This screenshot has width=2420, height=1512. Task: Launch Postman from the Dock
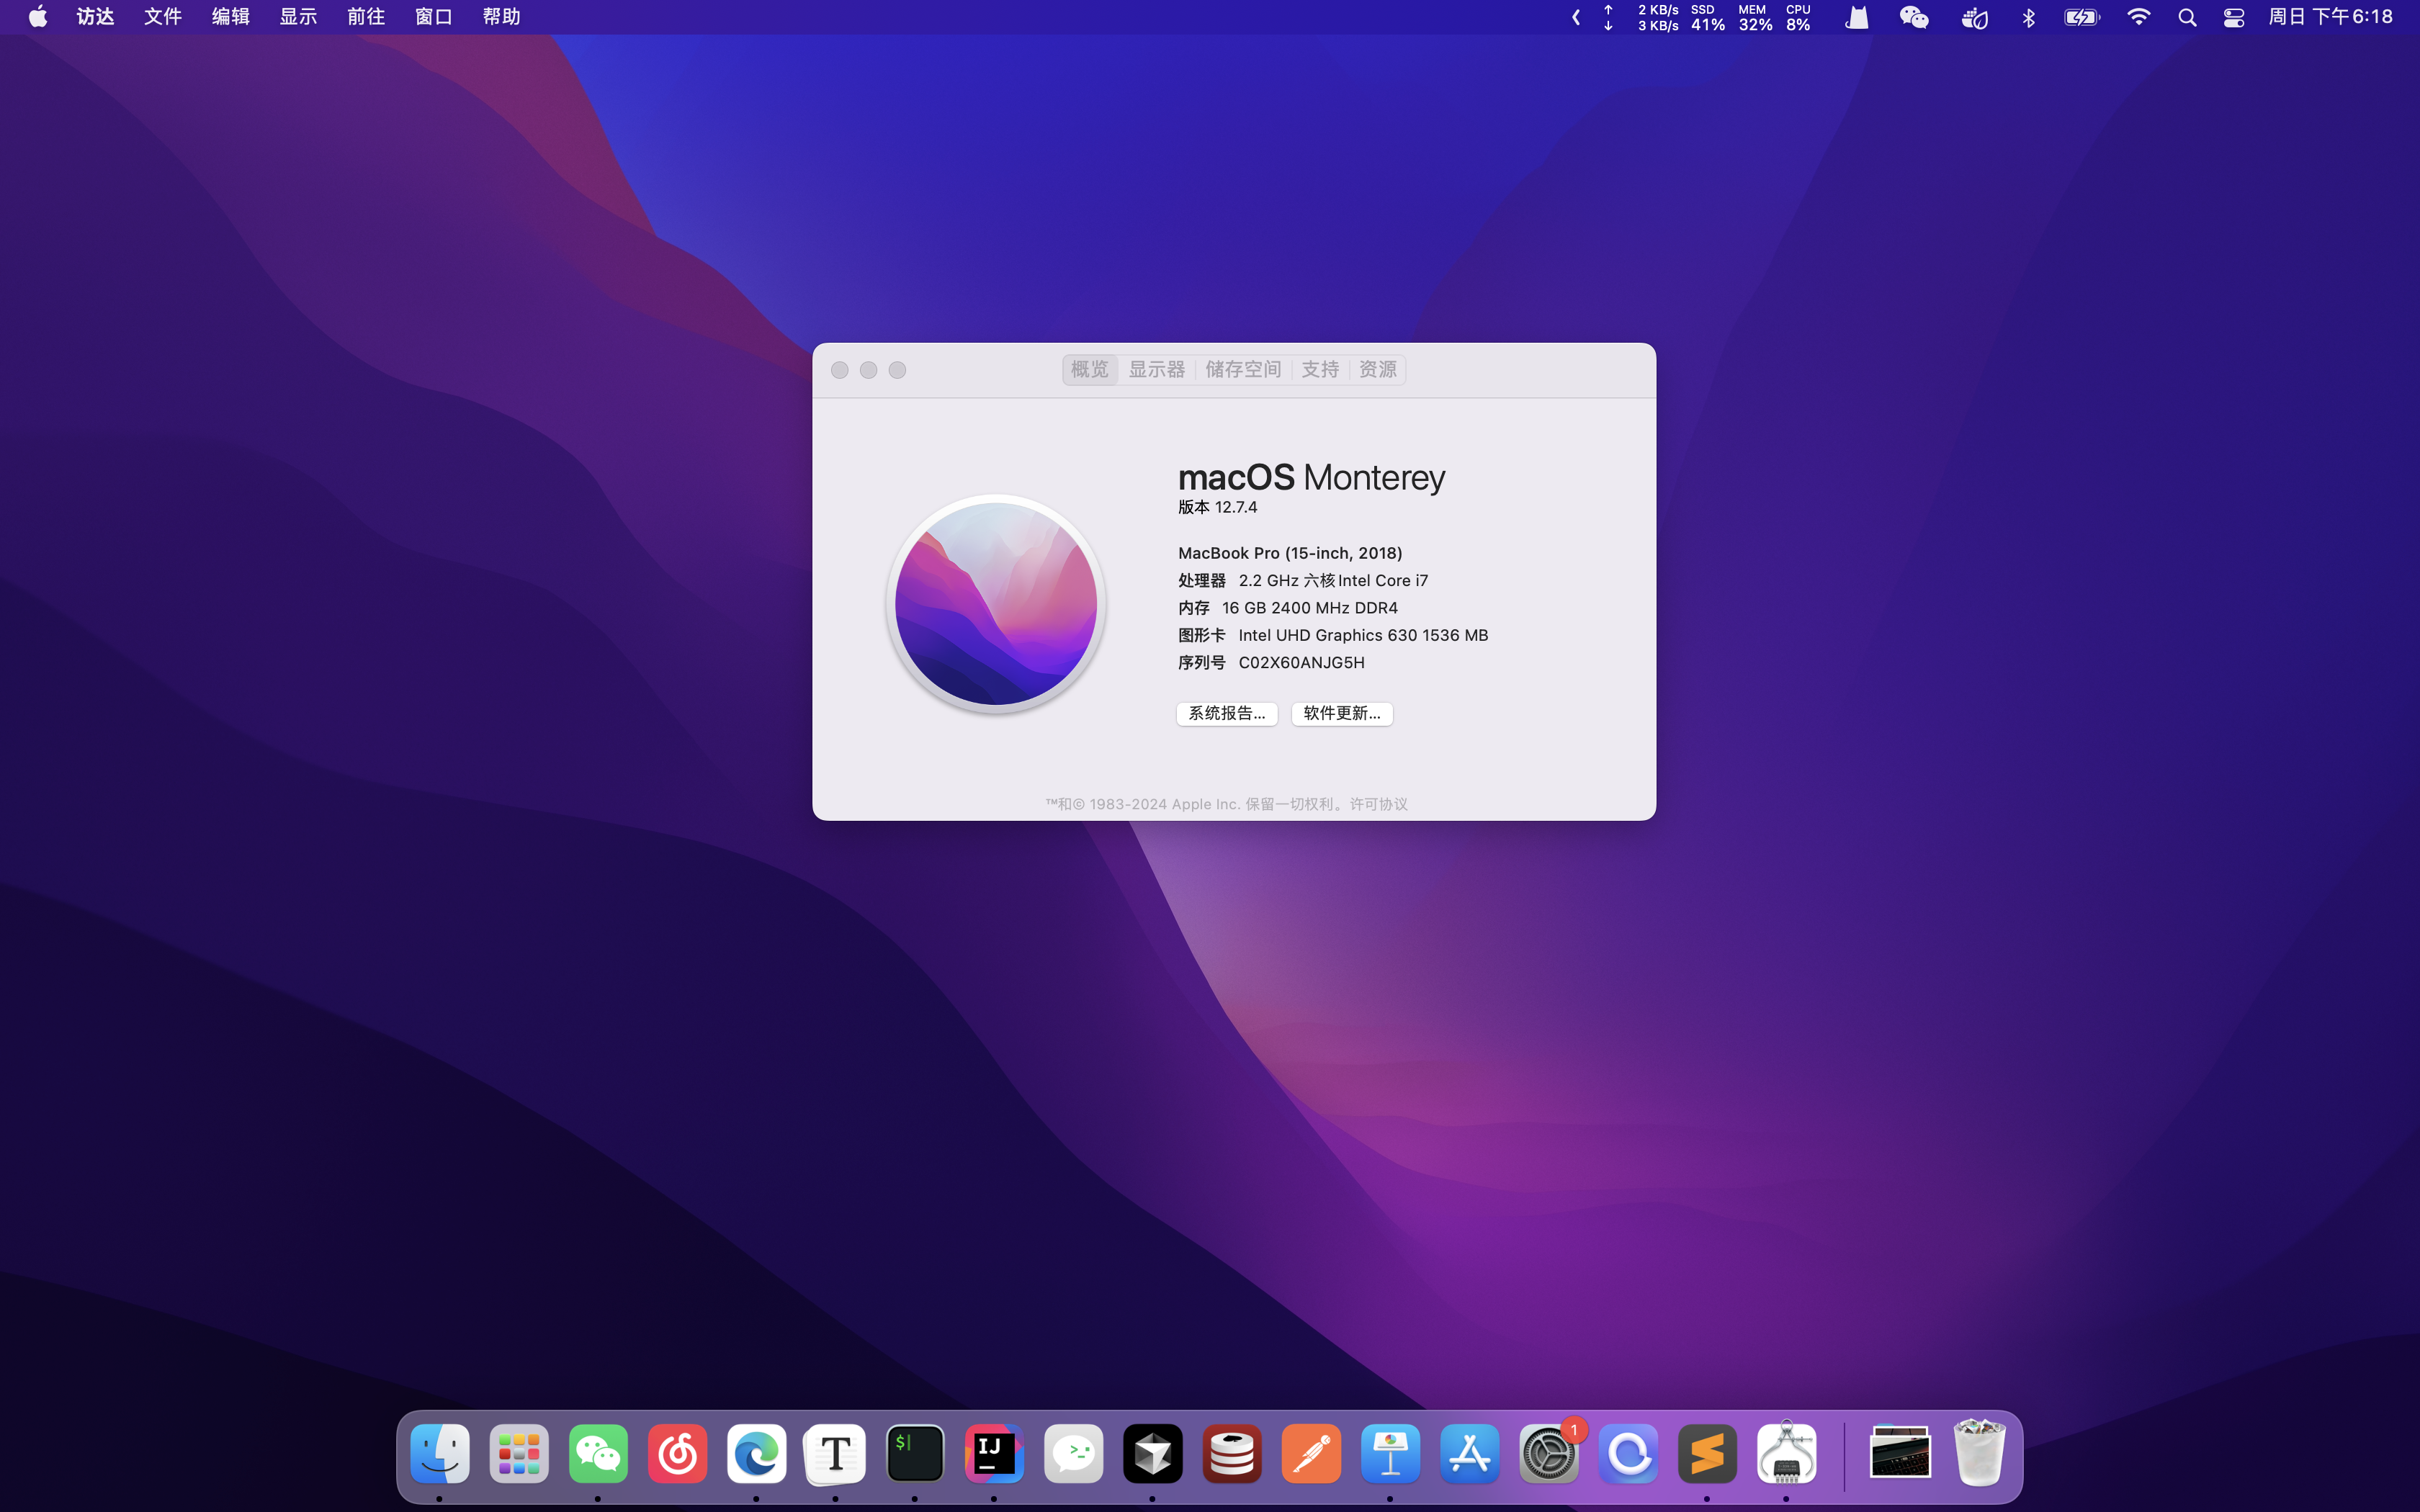point(1311,1453)
